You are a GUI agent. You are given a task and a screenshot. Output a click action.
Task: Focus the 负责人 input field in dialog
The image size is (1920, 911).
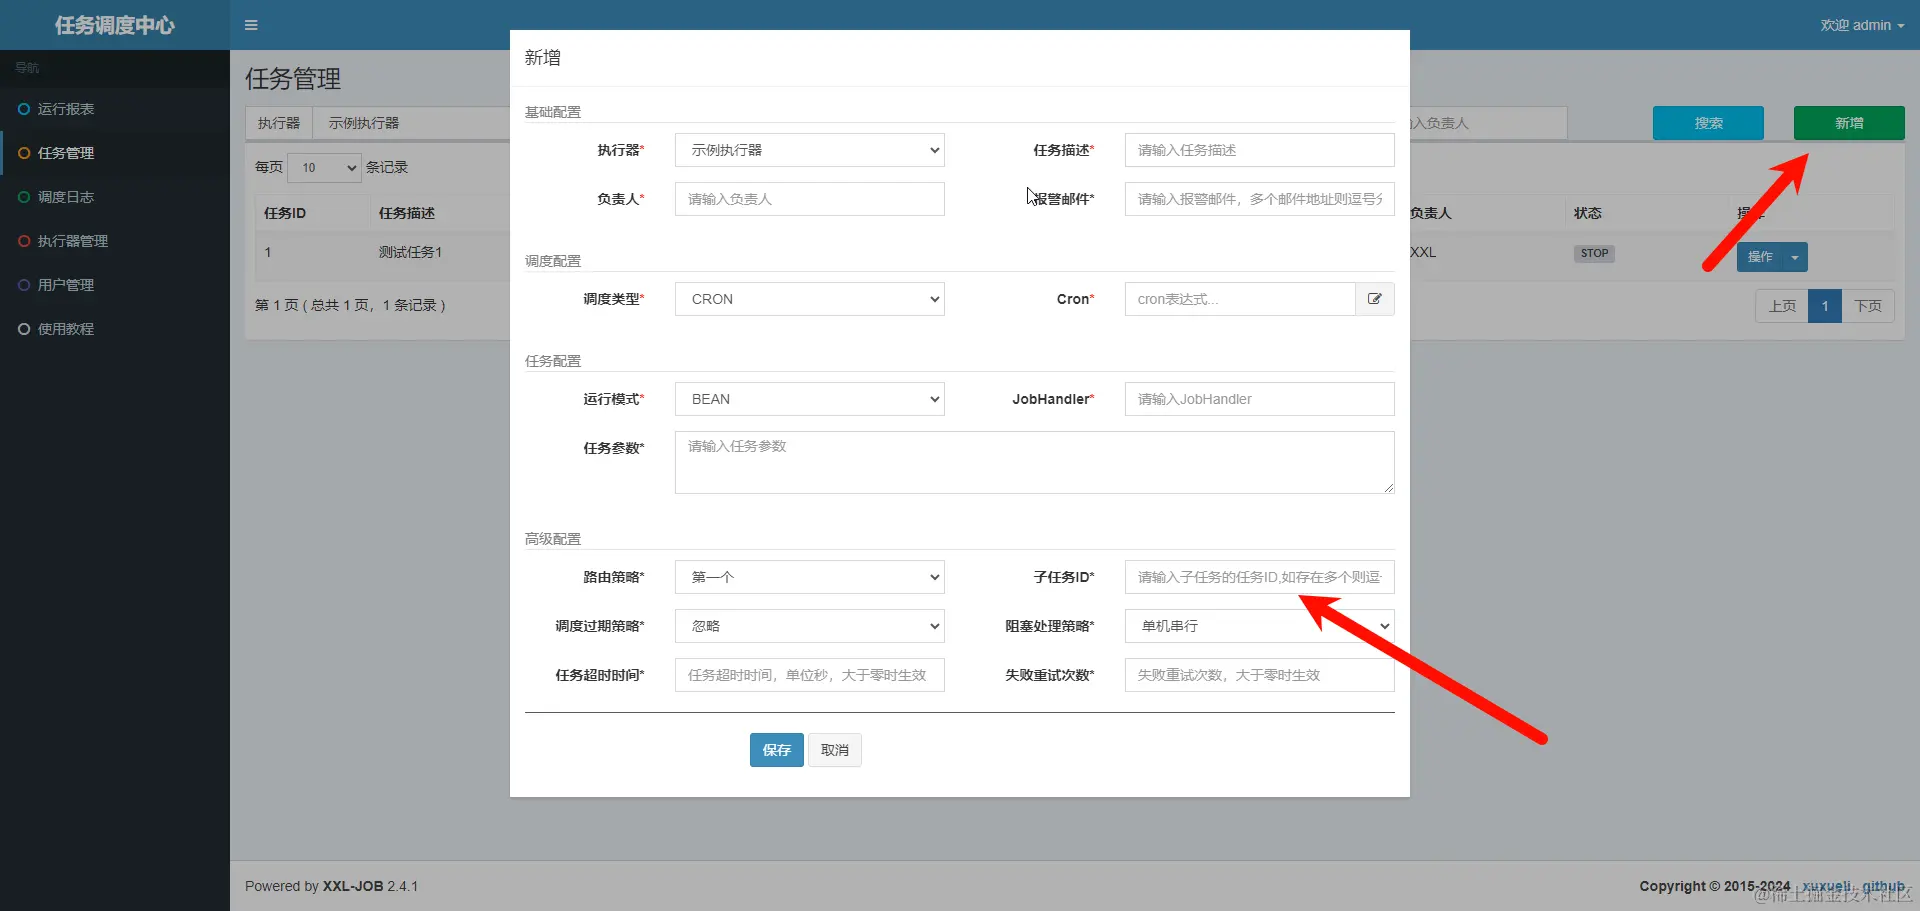810,199
